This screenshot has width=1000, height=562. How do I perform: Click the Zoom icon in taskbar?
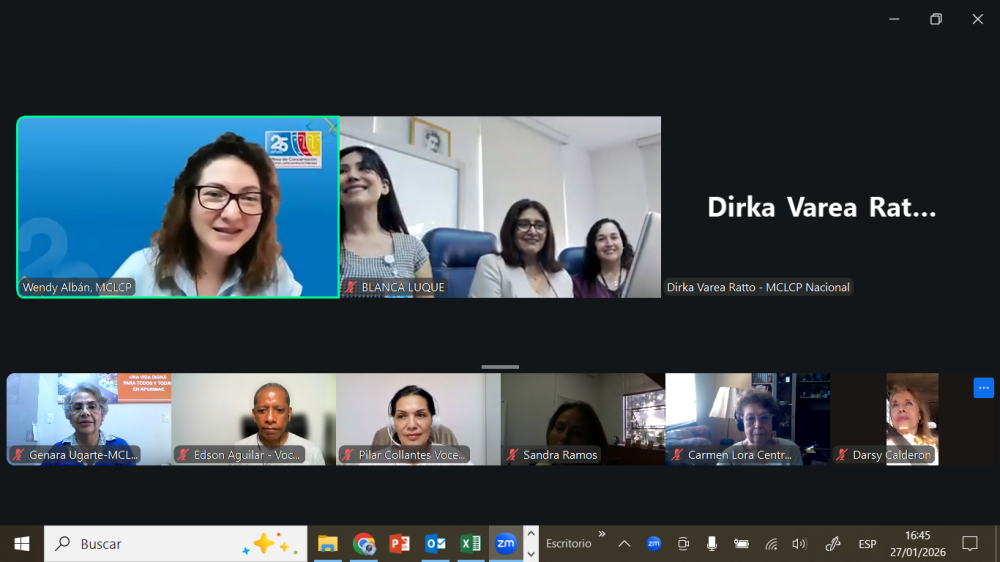tap(506, 544)
